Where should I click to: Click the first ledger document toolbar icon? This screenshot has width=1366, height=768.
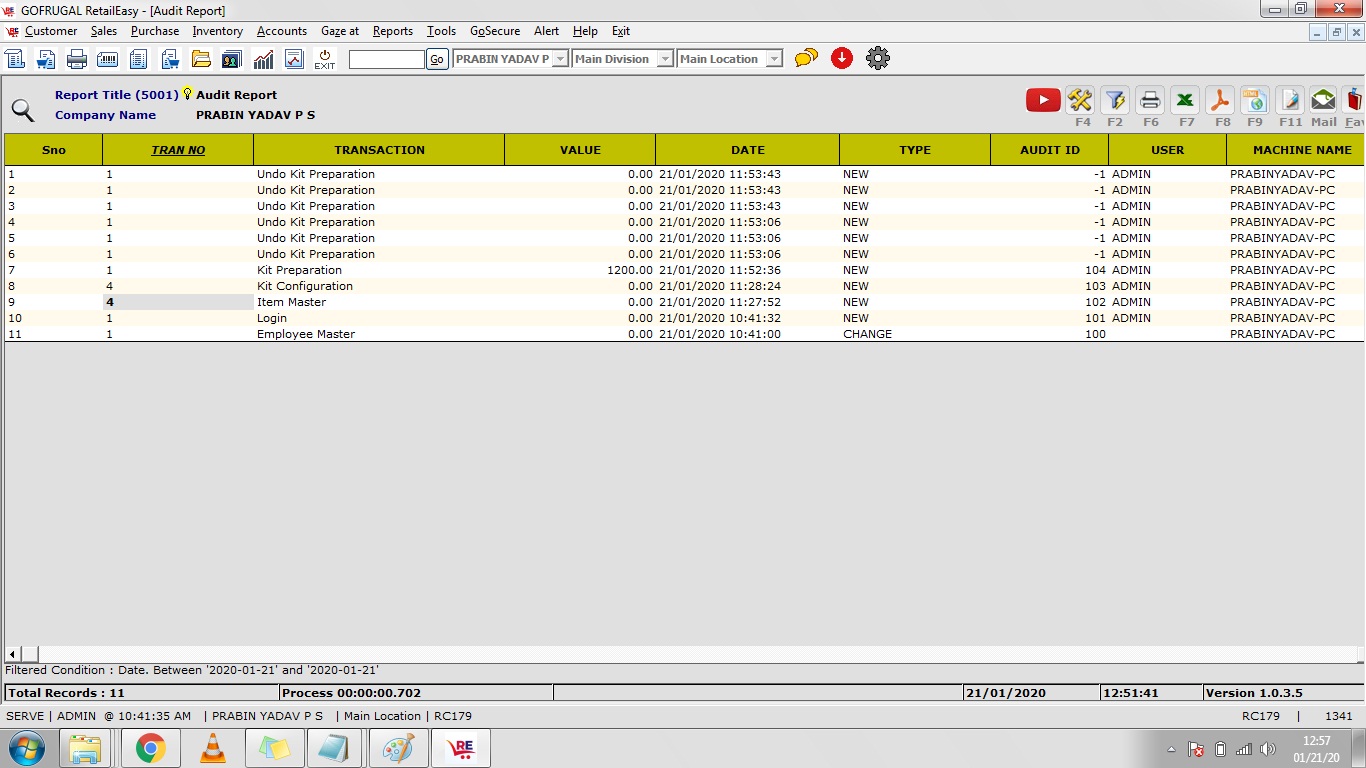tap(15, 59)
